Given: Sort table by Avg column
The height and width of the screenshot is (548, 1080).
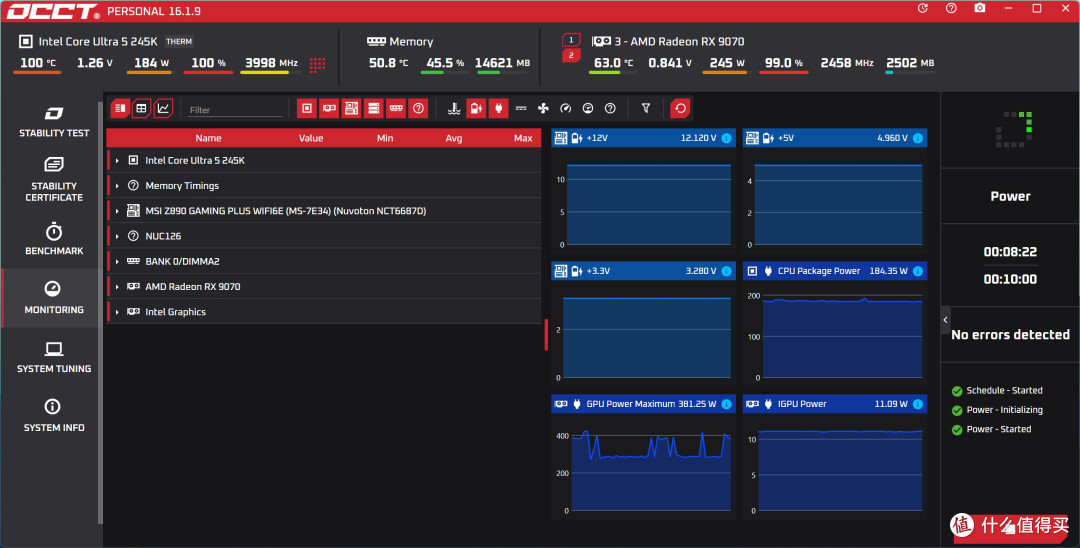Looking at the screenshot, I should 454,138.
